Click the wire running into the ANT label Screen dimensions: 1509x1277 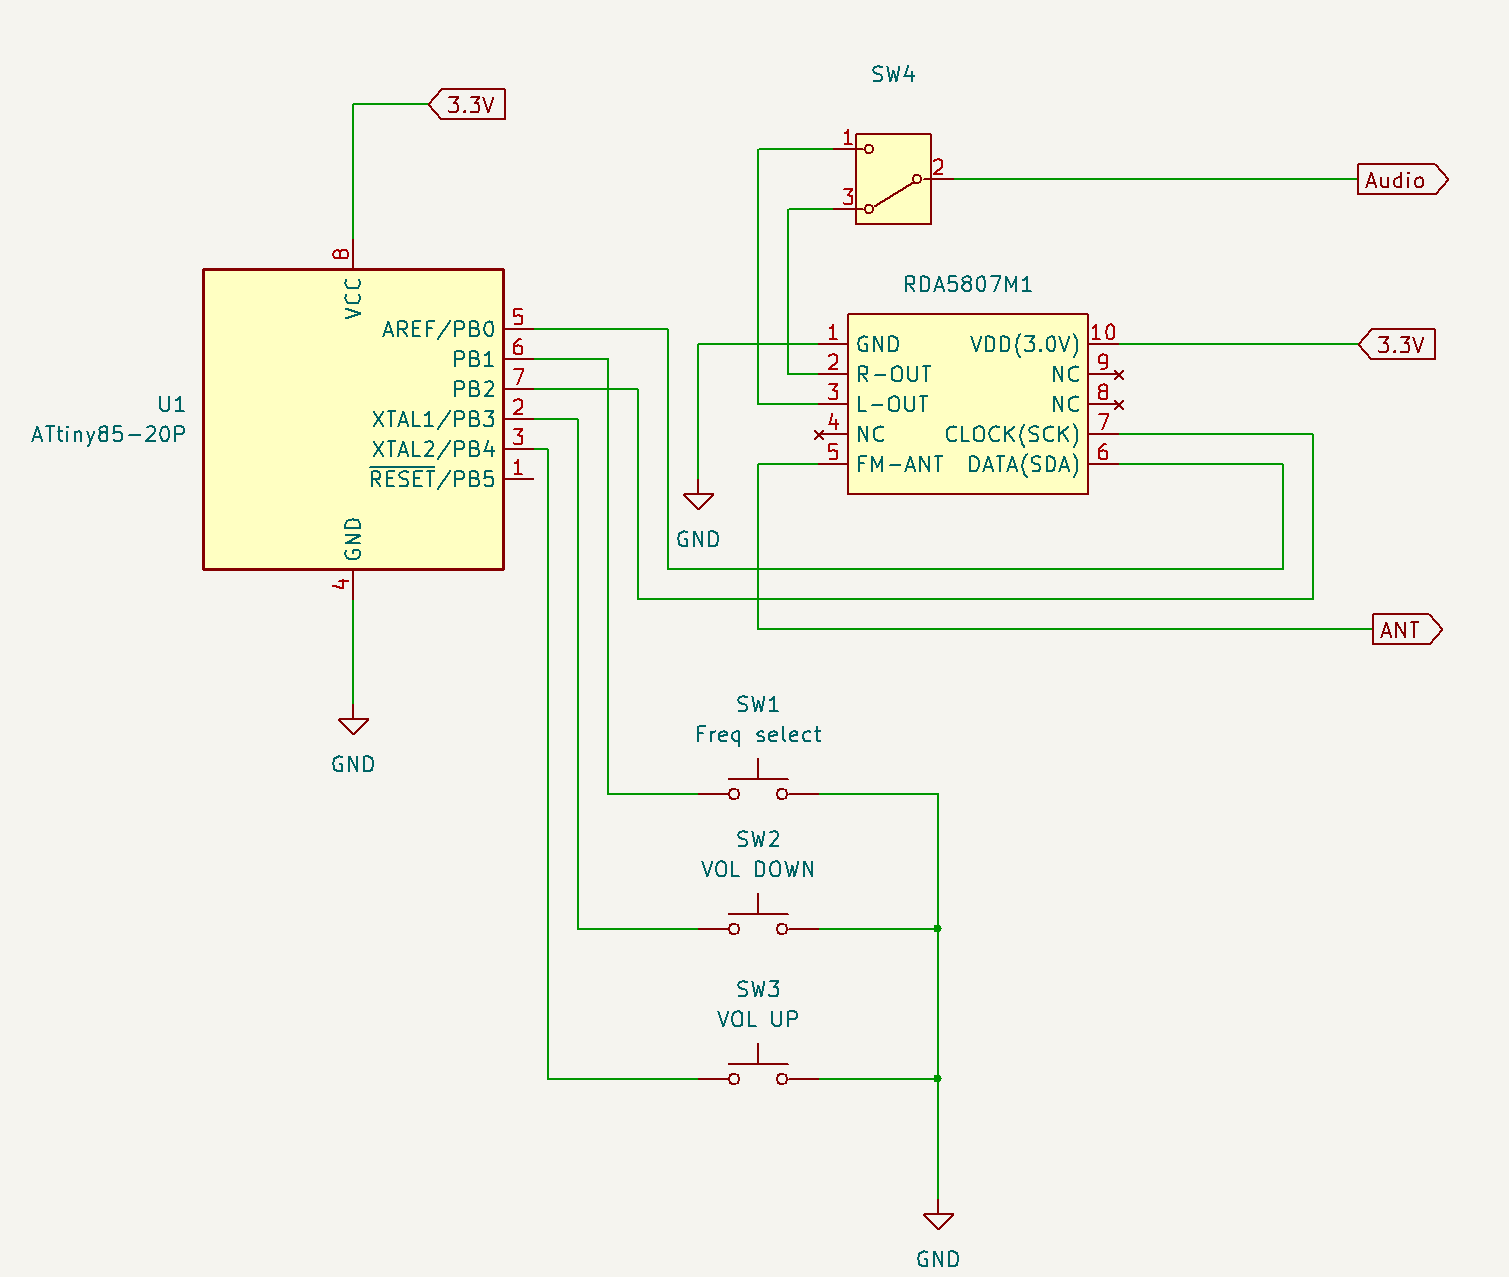[x=1065, y=629]
